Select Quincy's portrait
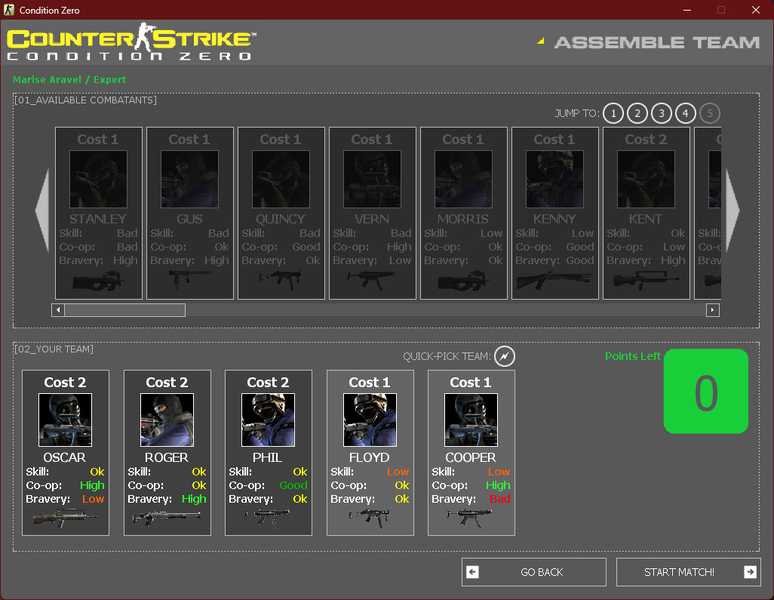This screenshot has height=600, width=774. pos(281,179)
